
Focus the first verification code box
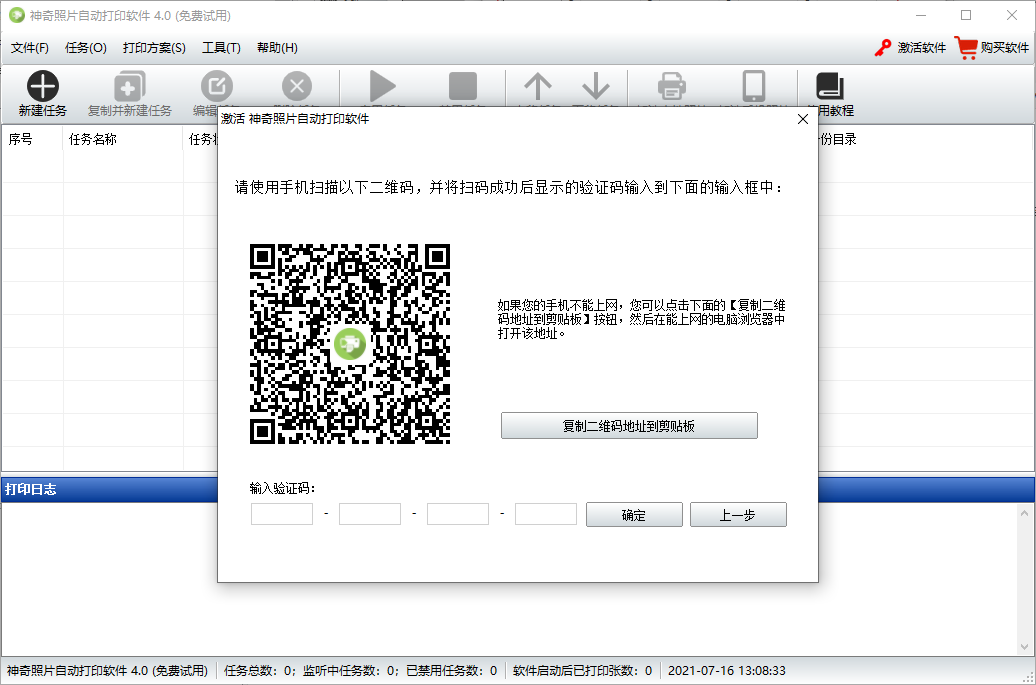click(x=282, y=514)
